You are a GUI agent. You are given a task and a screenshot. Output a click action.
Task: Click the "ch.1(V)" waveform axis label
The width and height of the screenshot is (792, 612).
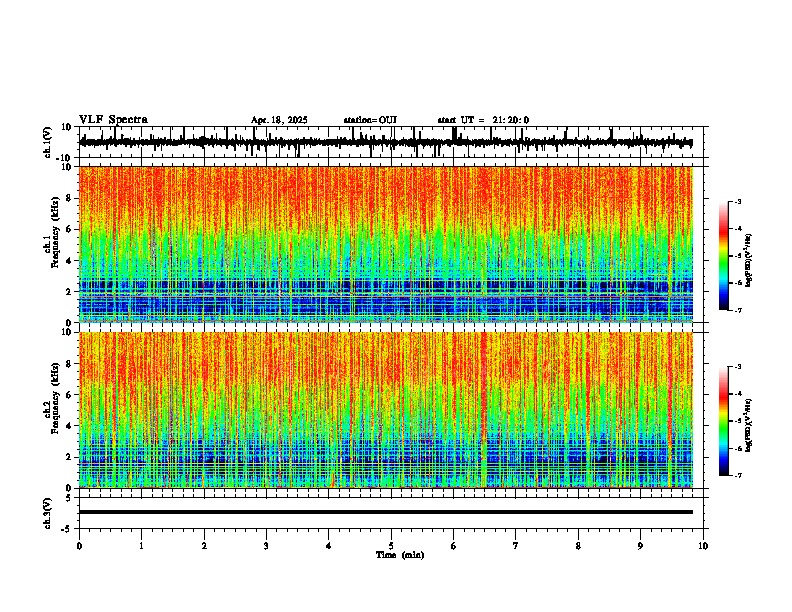(48, 142)
